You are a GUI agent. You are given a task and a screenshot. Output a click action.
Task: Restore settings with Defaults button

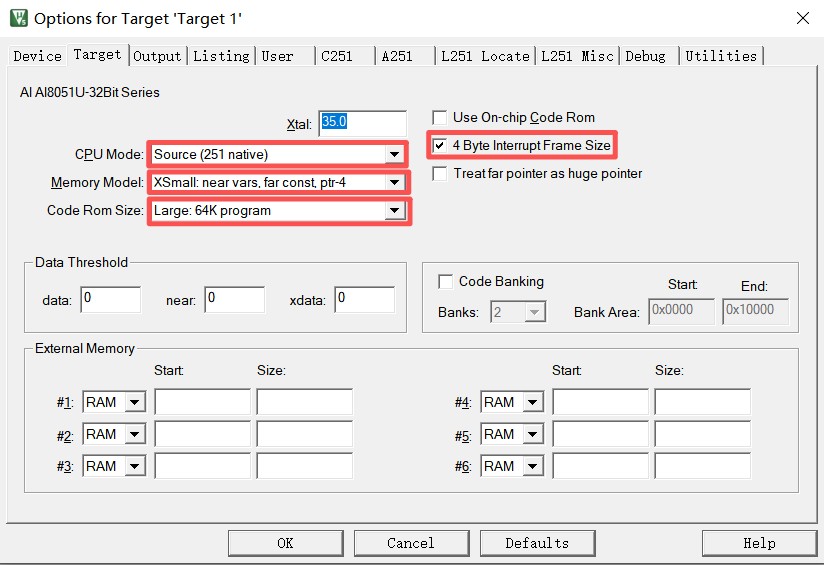tap(537, 543)
